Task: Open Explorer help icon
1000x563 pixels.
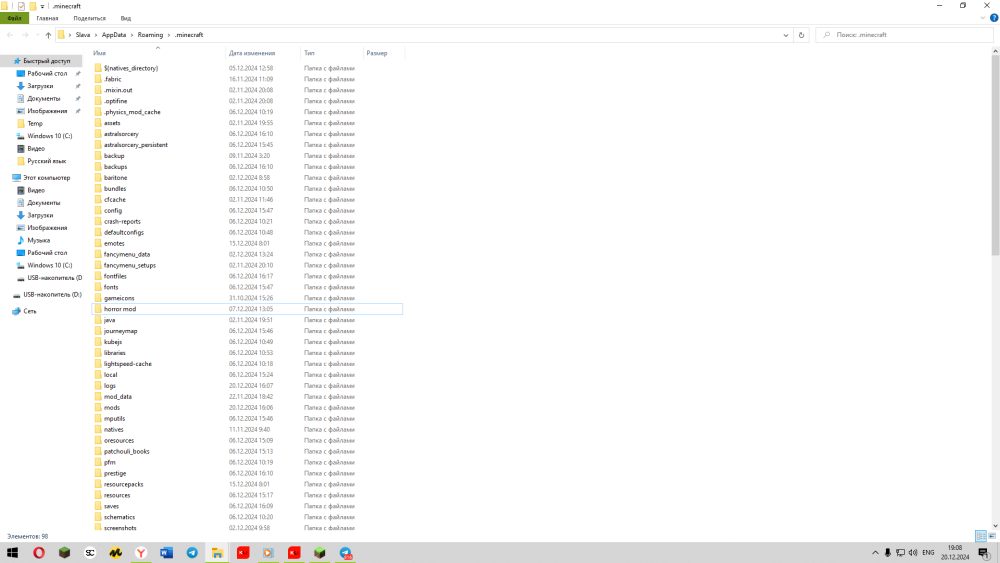Action: [994, 18]
